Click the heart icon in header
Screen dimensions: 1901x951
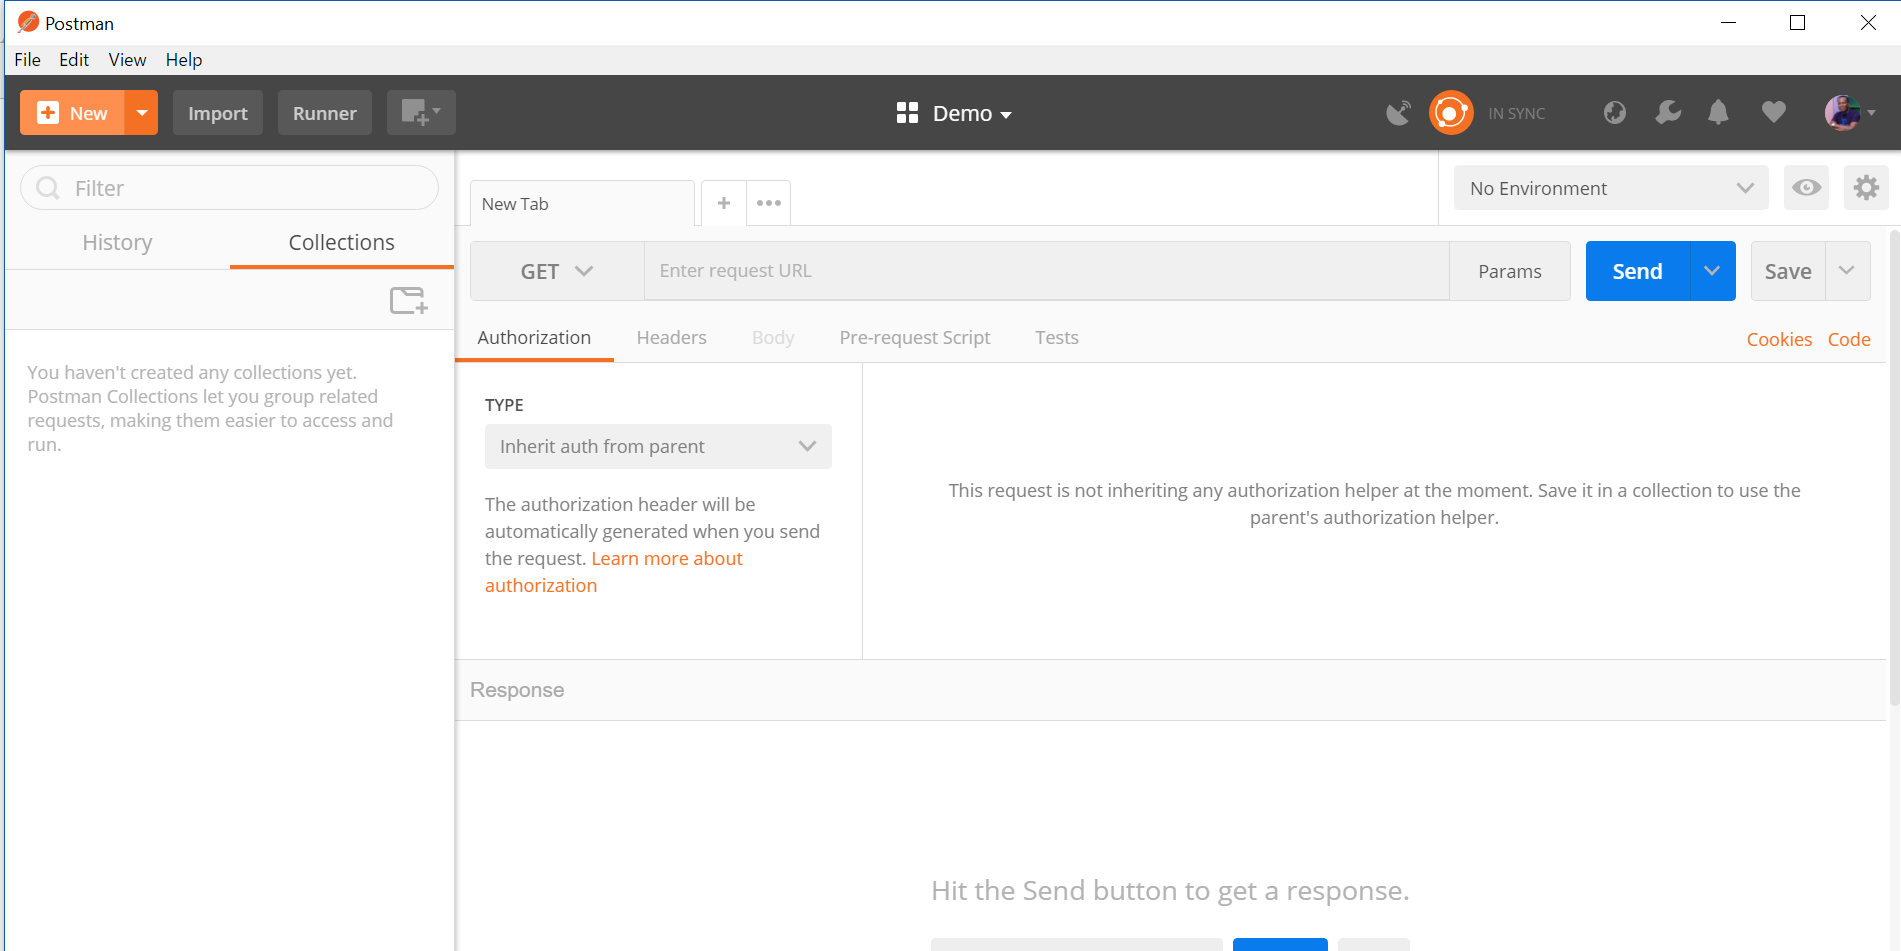point(1774,113)
